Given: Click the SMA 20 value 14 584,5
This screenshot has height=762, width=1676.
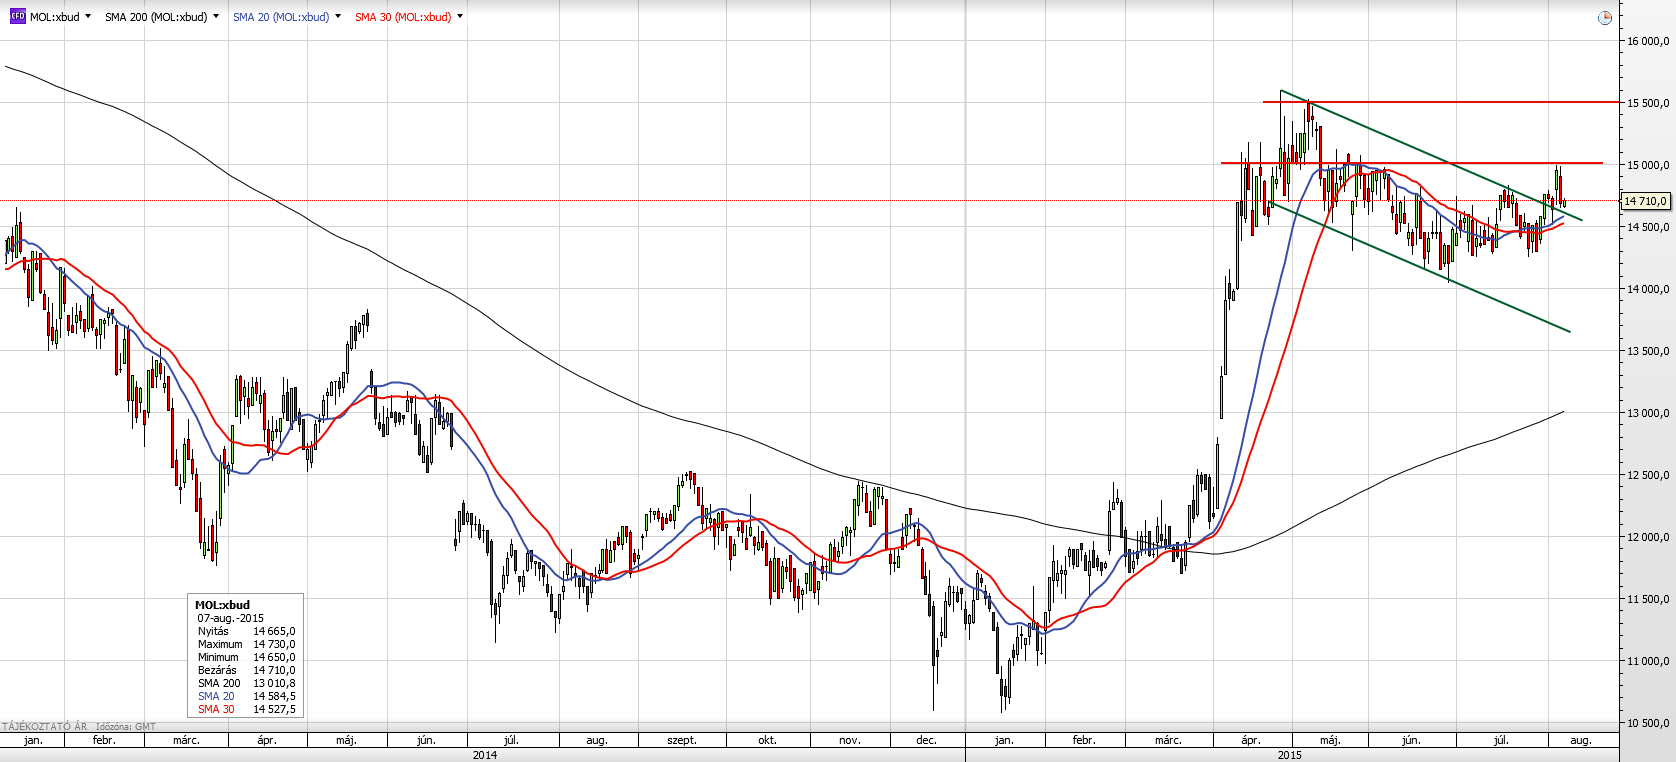Looking at the screenshot, I should pos(274,696).
